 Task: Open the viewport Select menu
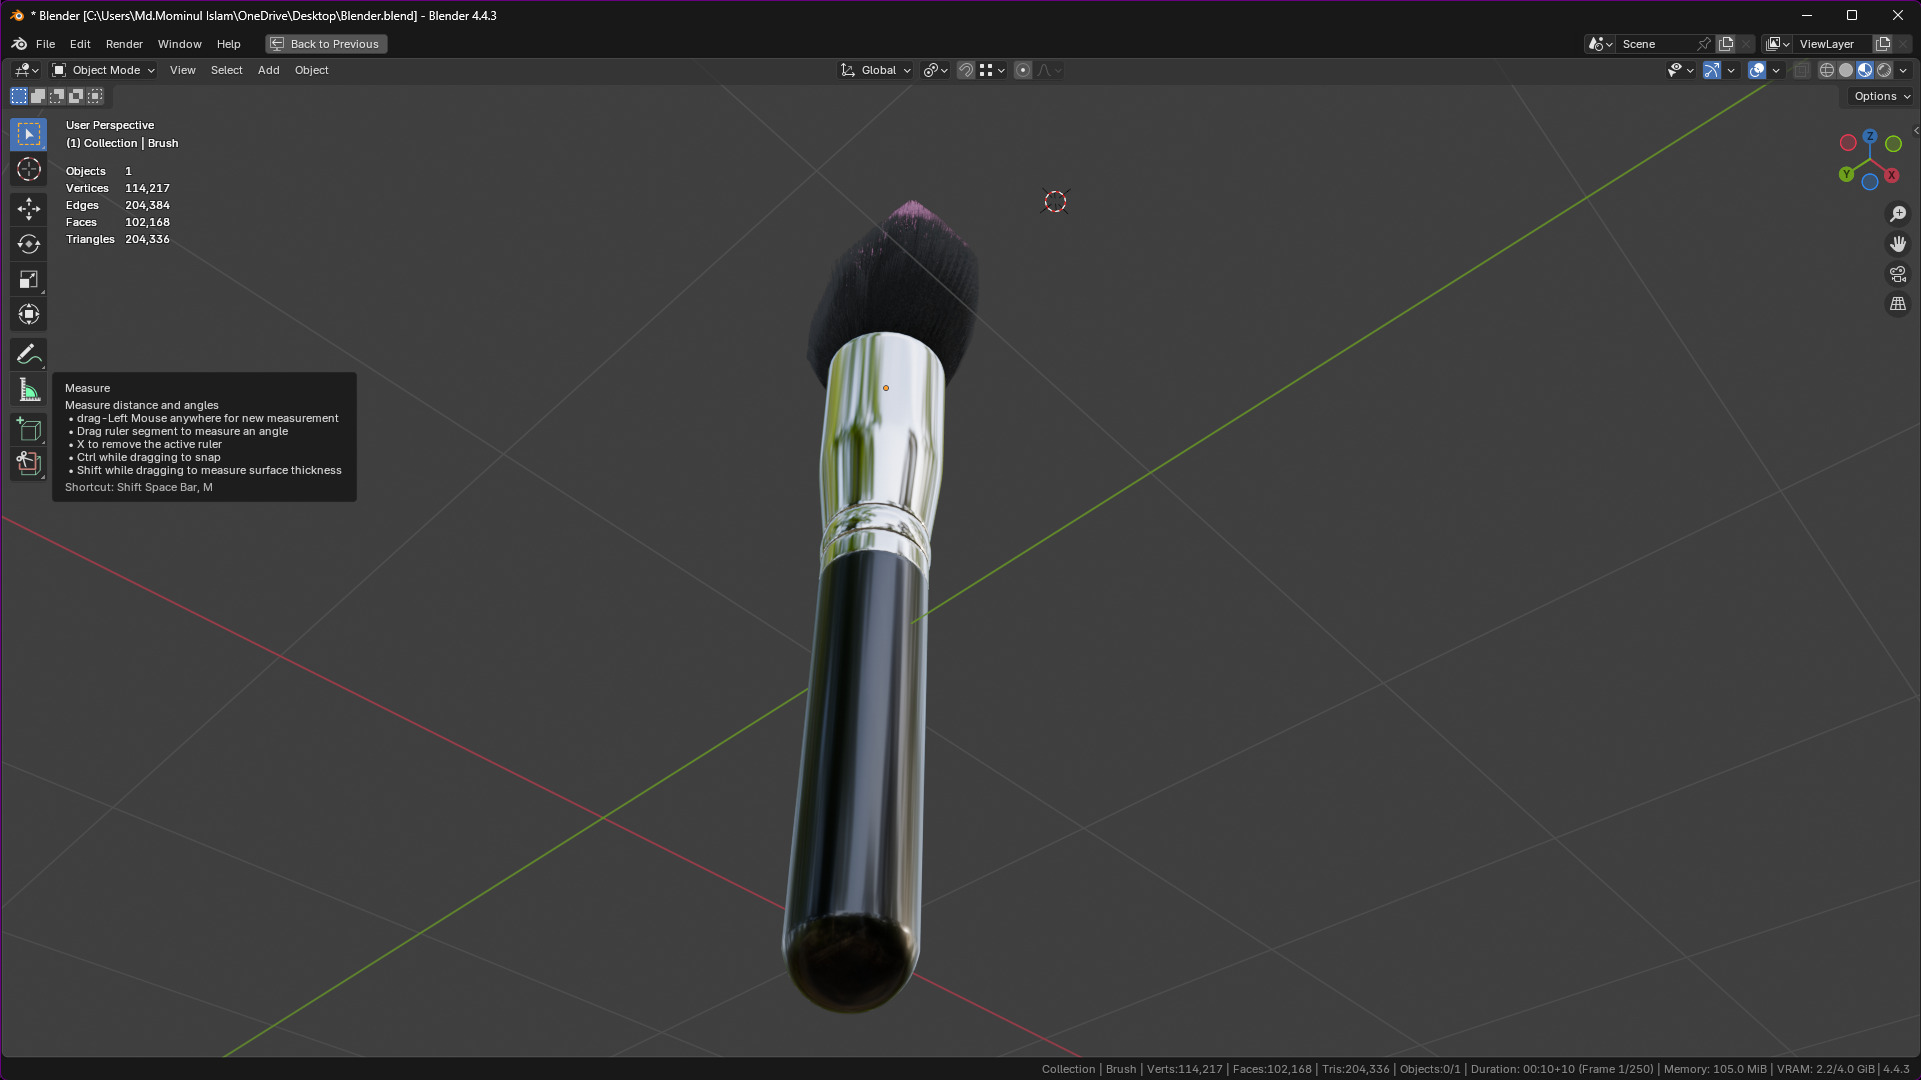226,70
